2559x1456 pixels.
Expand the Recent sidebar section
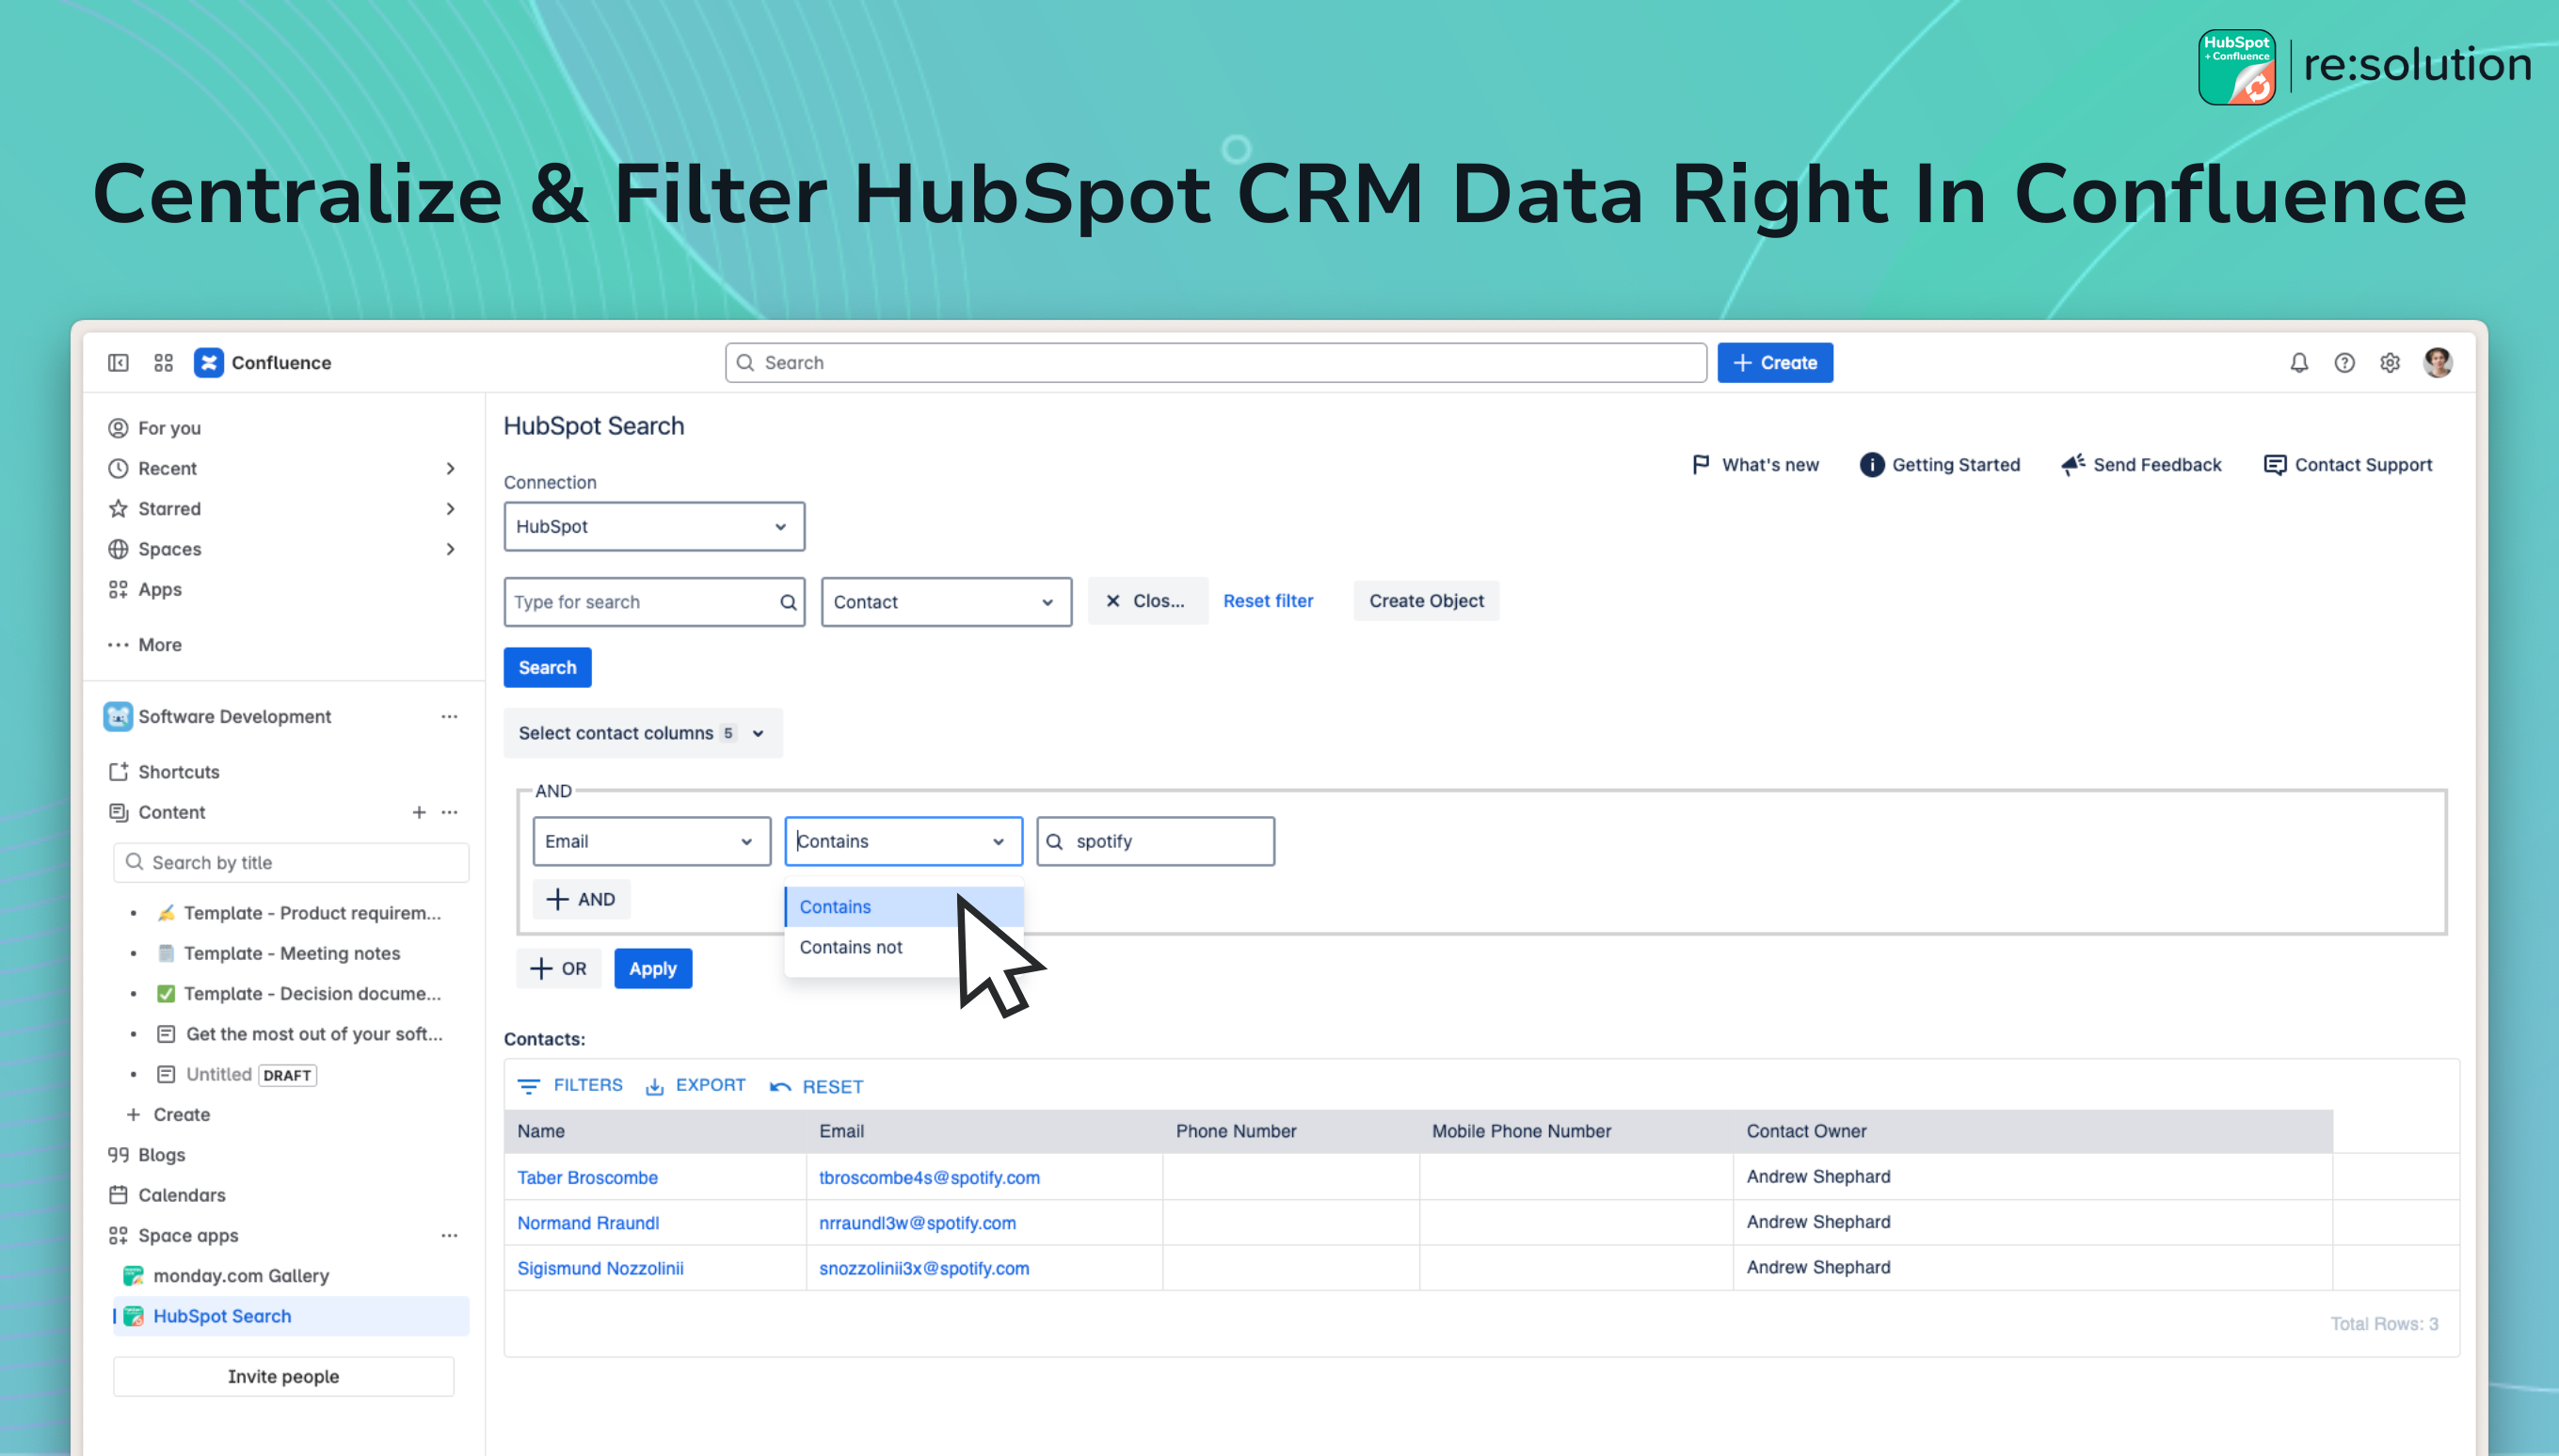tap(450, 468)
